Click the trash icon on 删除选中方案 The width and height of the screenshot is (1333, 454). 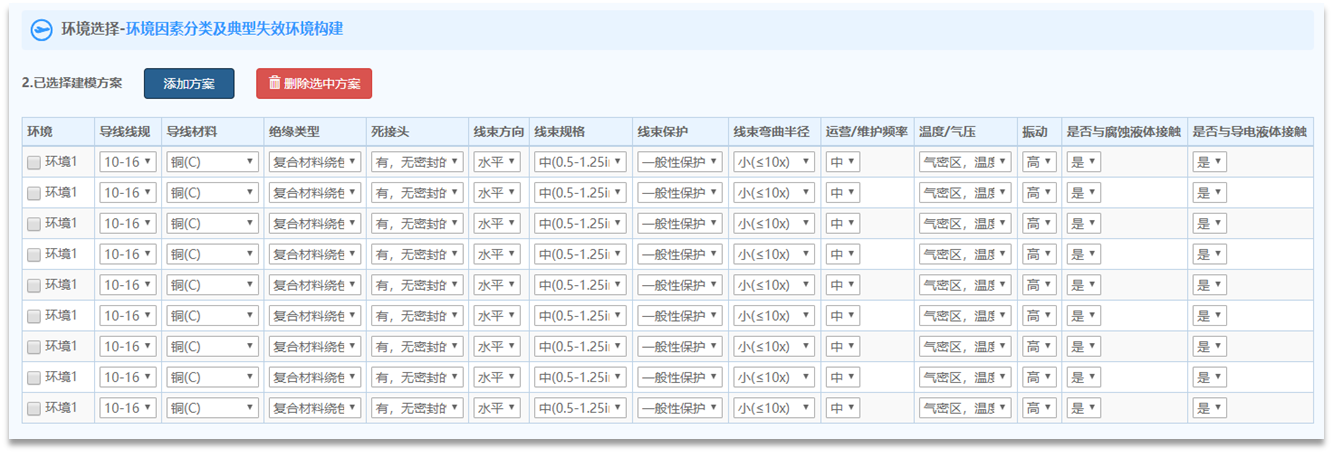tap(275, 84)
